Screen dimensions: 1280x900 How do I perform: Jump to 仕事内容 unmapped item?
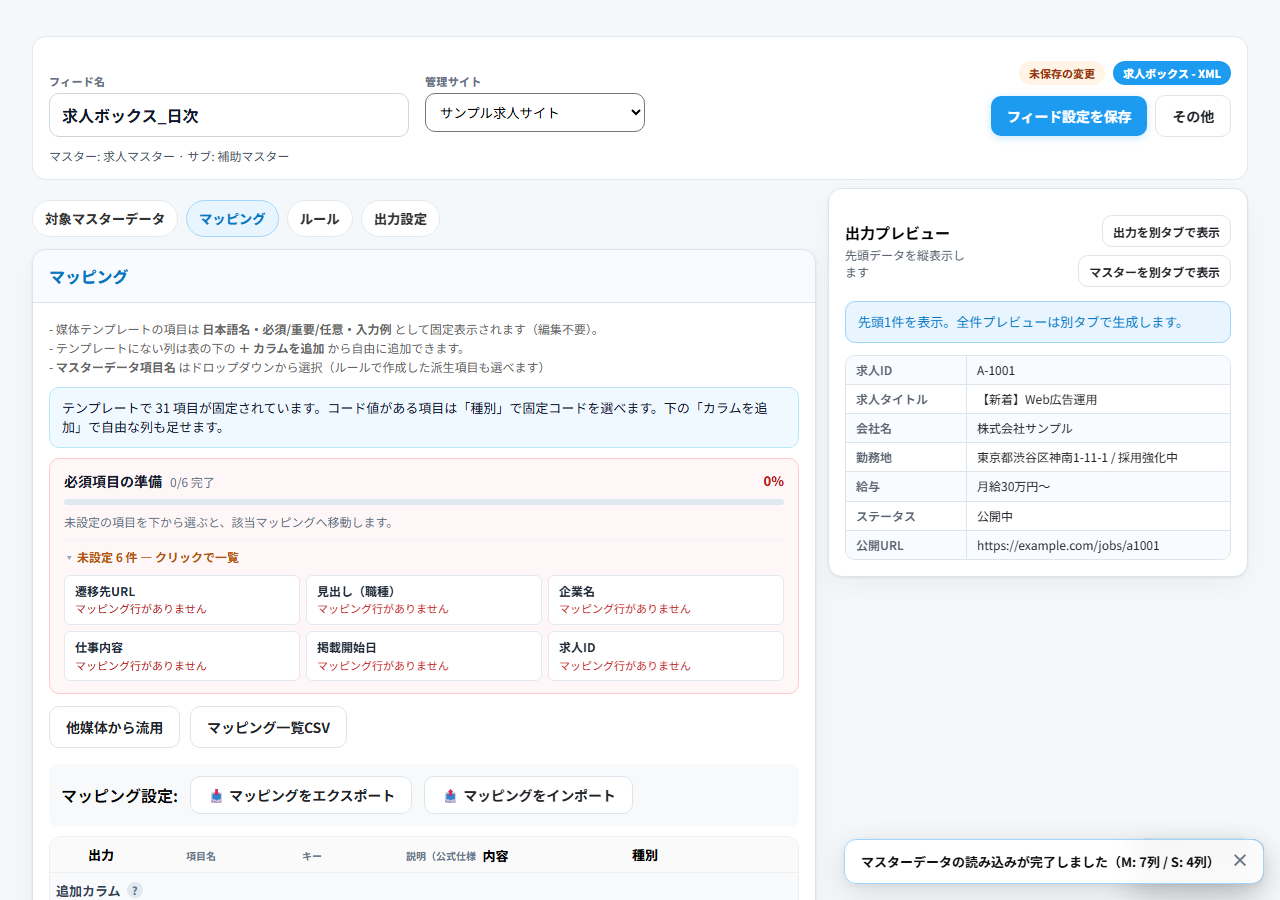click(x=182, y=656)
